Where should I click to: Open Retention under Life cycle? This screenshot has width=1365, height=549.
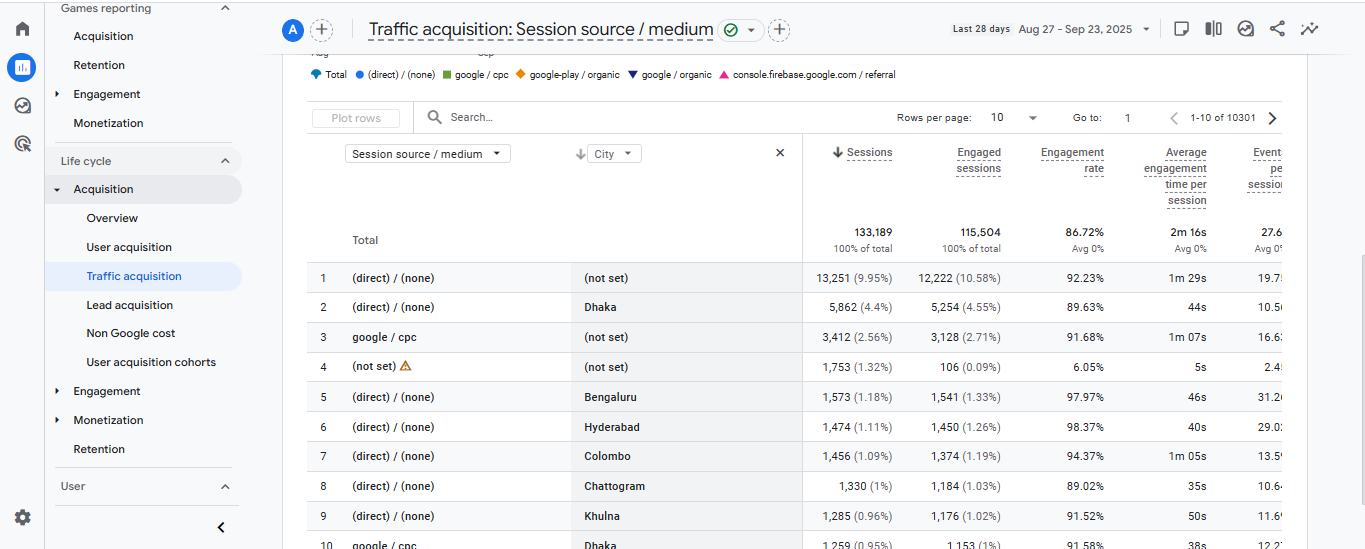pyautogui.click(x=99, y=449)
